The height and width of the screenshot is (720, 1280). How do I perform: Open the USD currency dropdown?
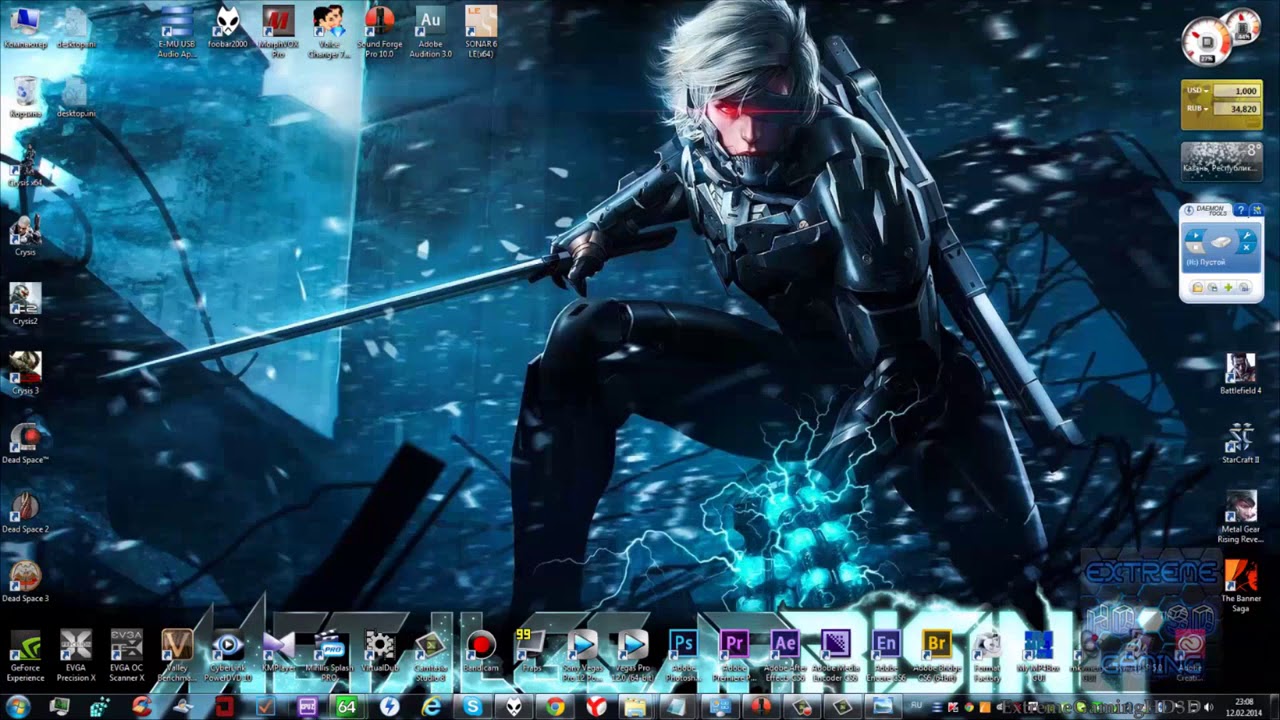tap(1196, 90)
